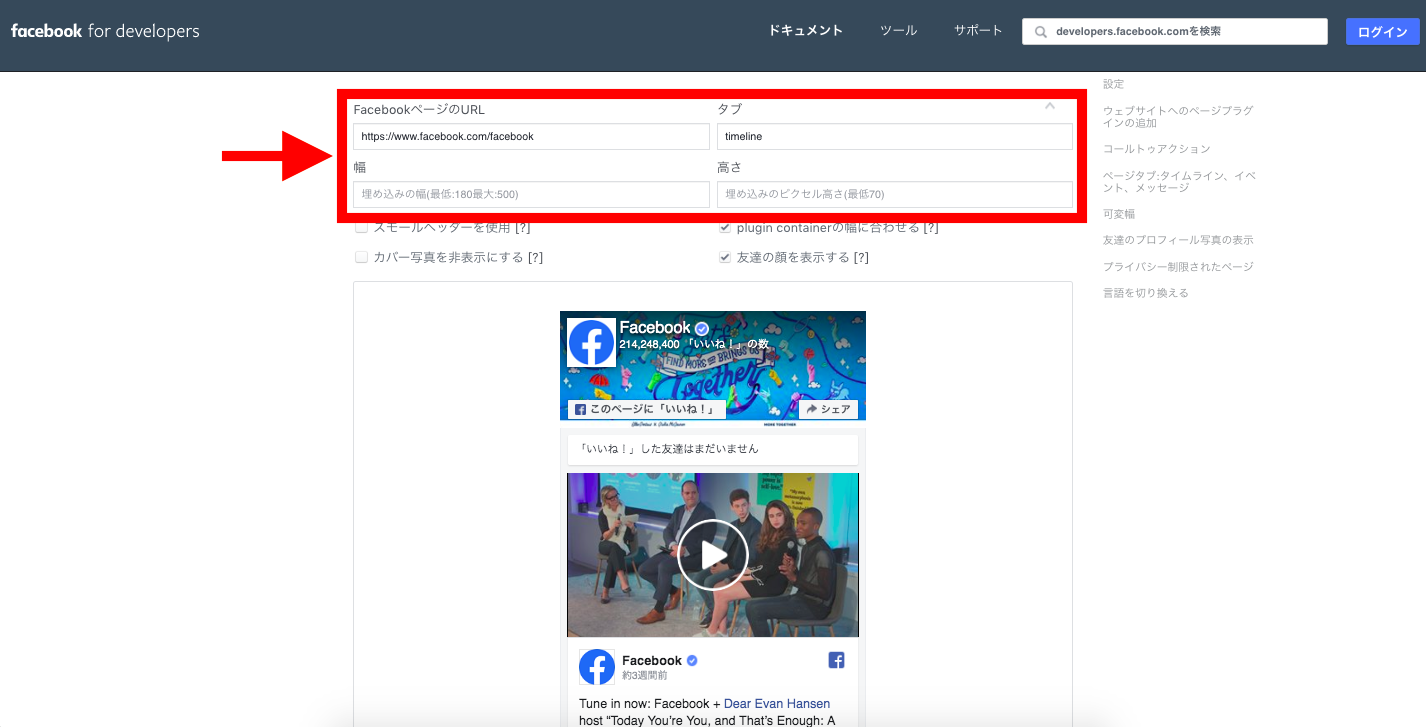Click the 約3週間前 post timestamp

point(645,676)
